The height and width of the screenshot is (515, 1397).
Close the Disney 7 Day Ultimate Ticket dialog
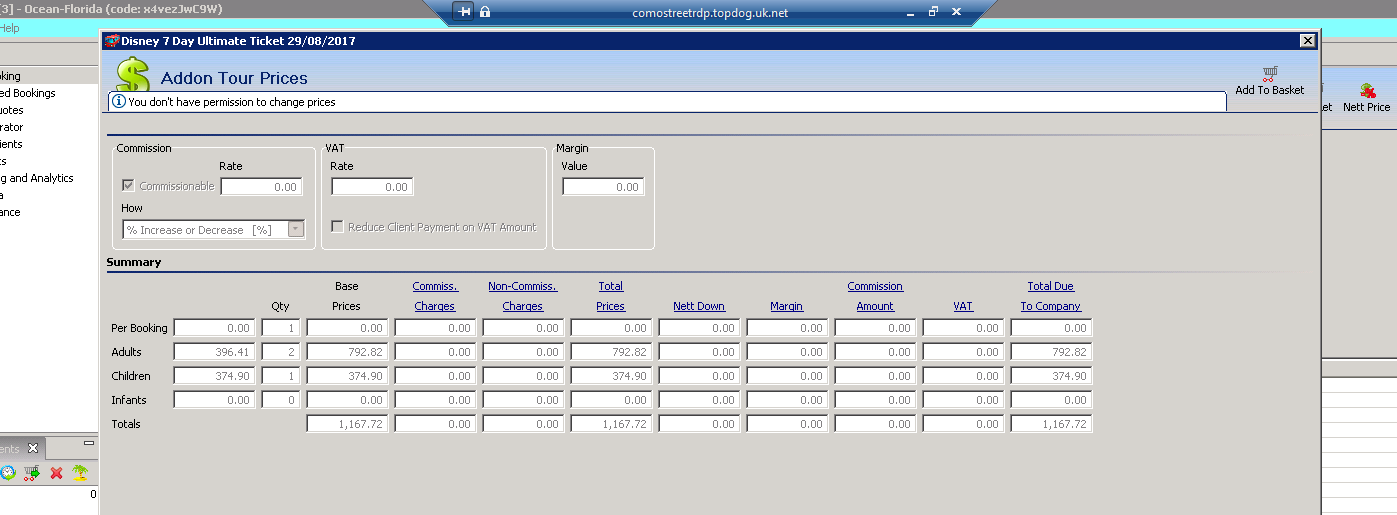pyautogui.click(x=1307, y=41)
